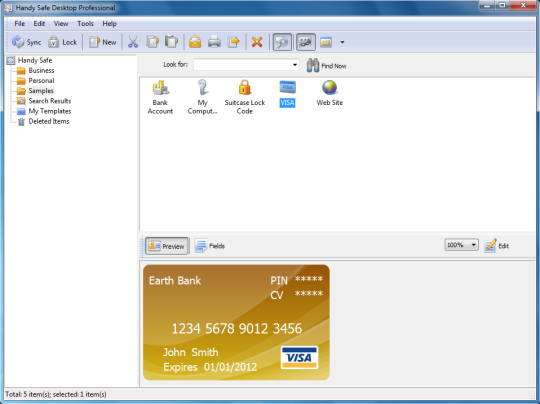Click the card number 1234 5678 9012 3456
The height and width of the screenshot is (404, 540).
(237, 328)
